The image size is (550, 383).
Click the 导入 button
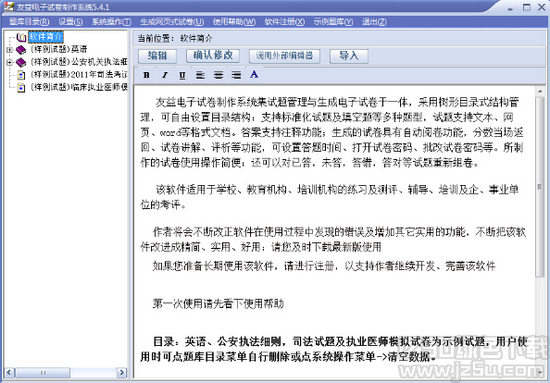349,56
